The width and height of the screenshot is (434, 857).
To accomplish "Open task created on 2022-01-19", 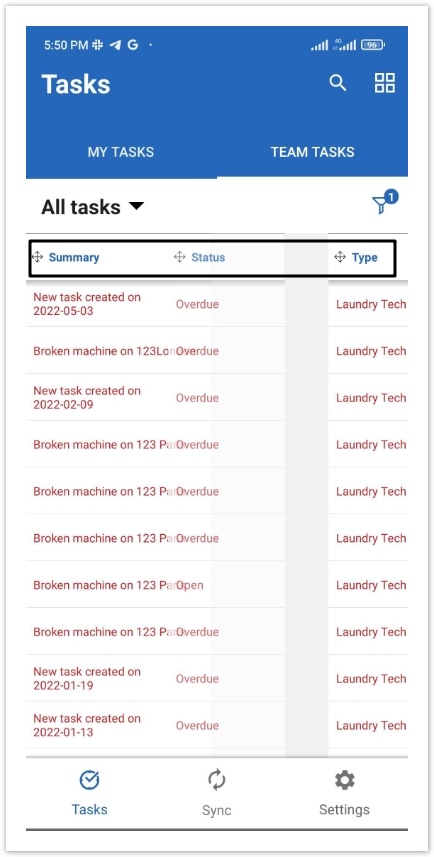I will 217,678.
